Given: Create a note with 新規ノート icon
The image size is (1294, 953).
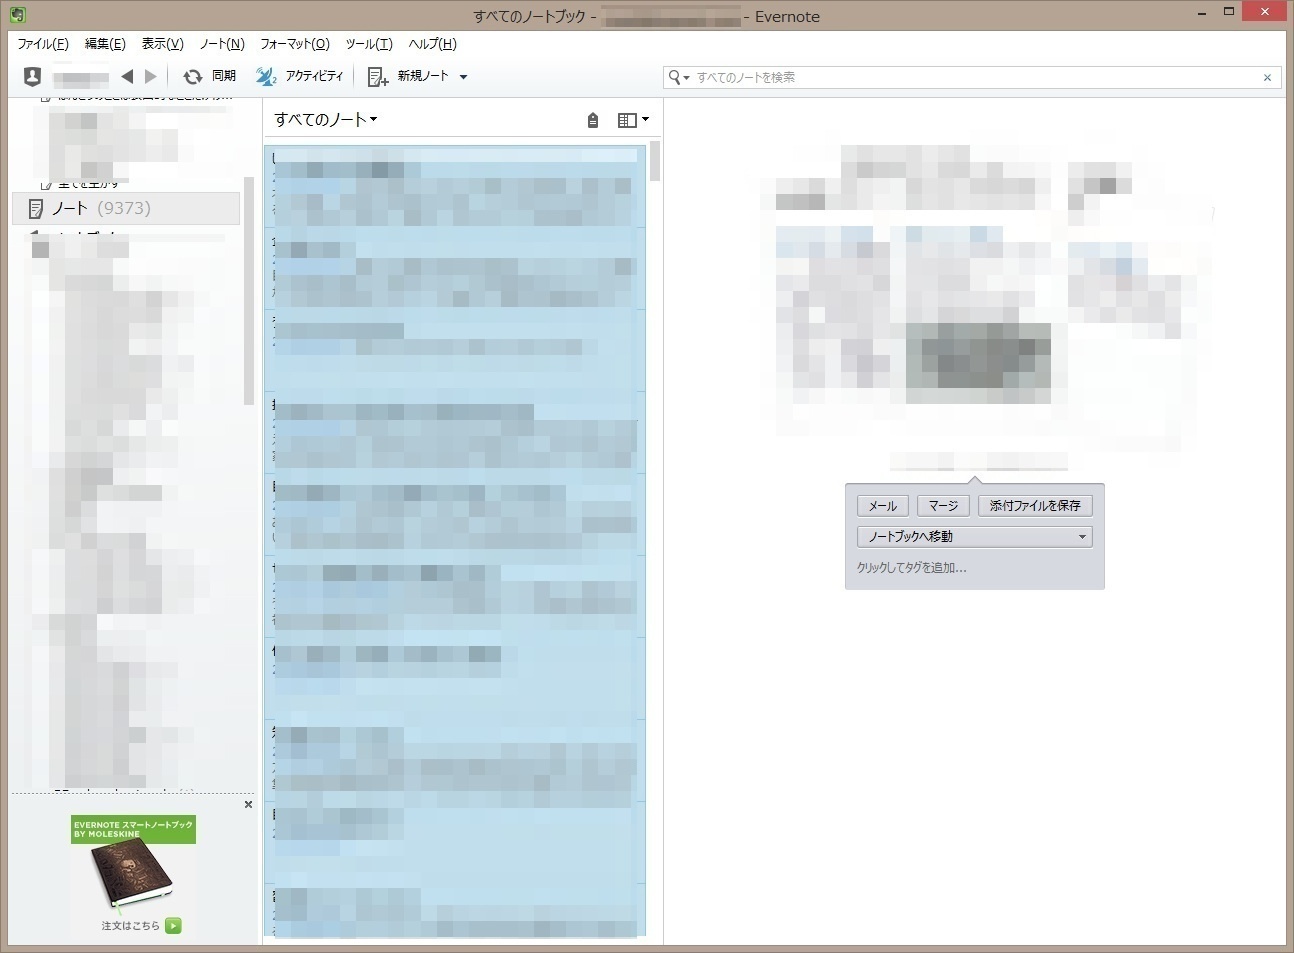Looking at the screenshot, I should point(378,76).
